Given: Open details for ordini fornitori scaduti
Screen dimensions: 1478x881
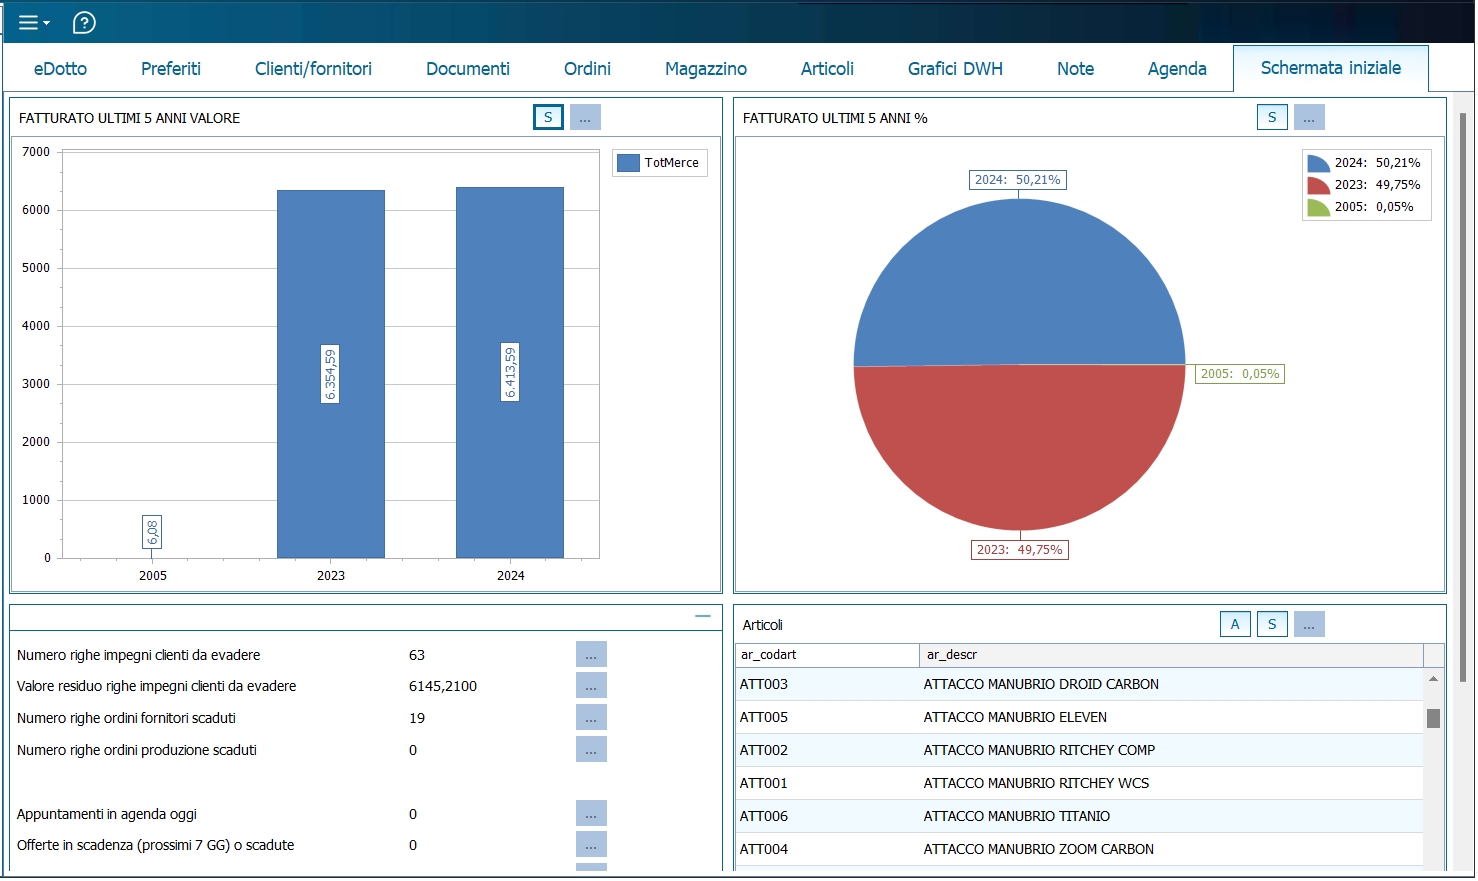Looking at the screenshot, I should pos(591,718).
